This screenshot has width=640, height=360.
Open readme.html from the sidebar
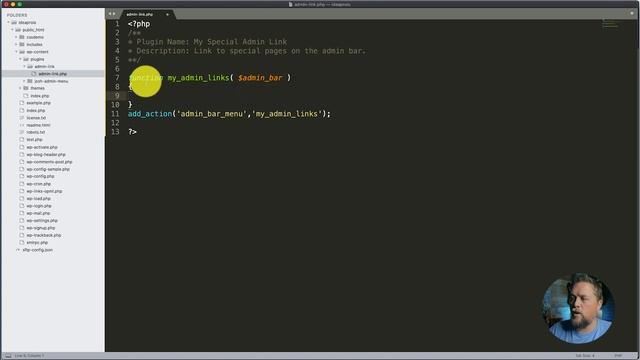click(x=38, y=125)
